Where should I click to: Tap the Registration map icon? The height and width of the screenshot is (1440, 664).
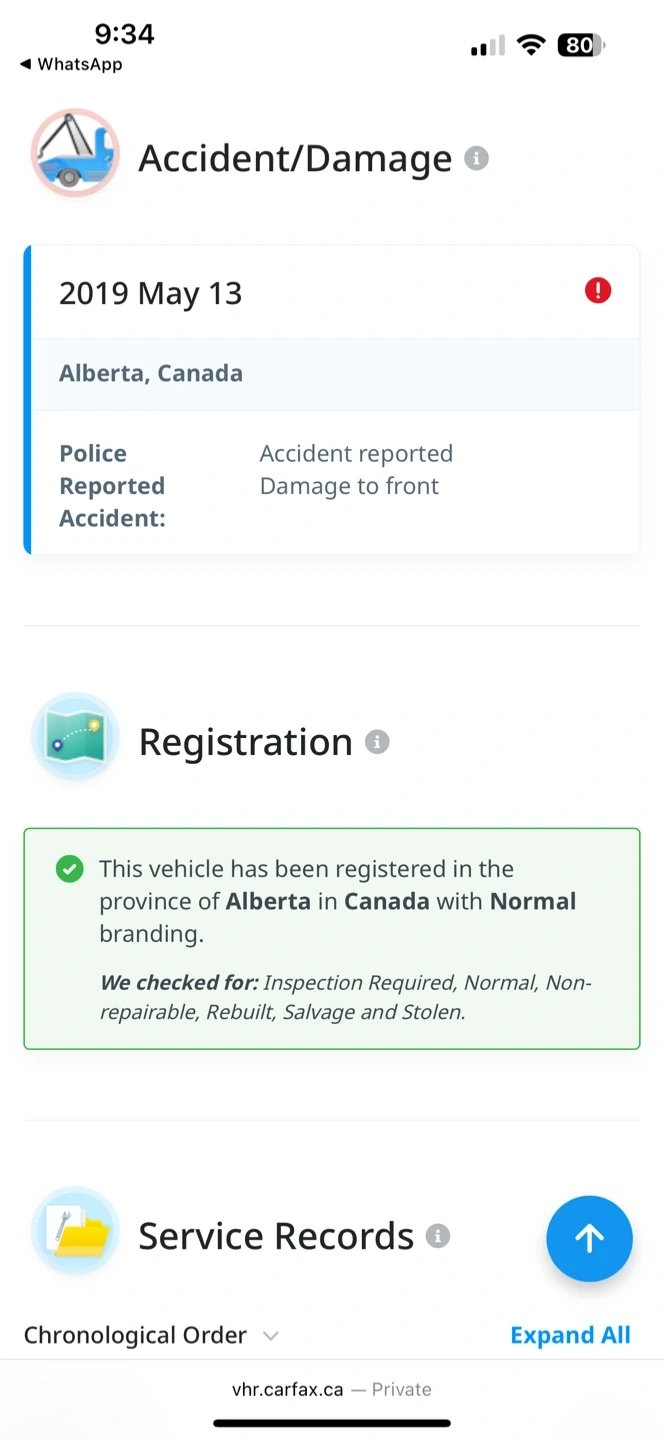click(x=75, y=736)
